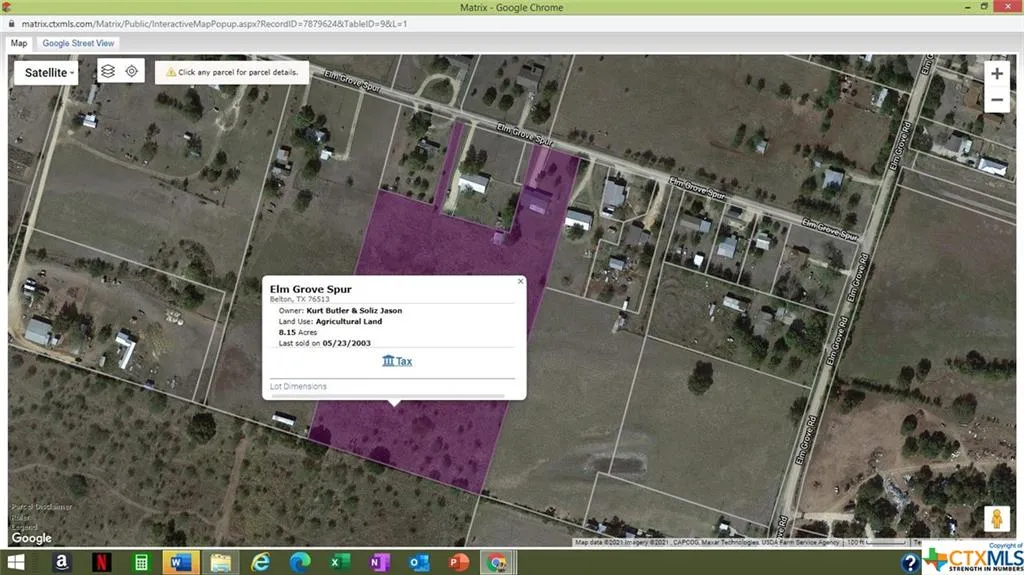Screen dimensions: 1024x575
Task: Expand the Satellite map type dropdown
Action: (47, 72)
